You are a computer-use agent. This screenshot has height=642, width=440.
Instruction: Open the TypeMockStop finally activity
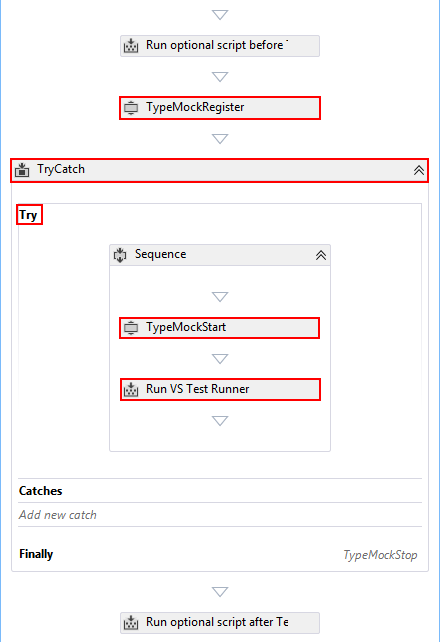(380, 555)
